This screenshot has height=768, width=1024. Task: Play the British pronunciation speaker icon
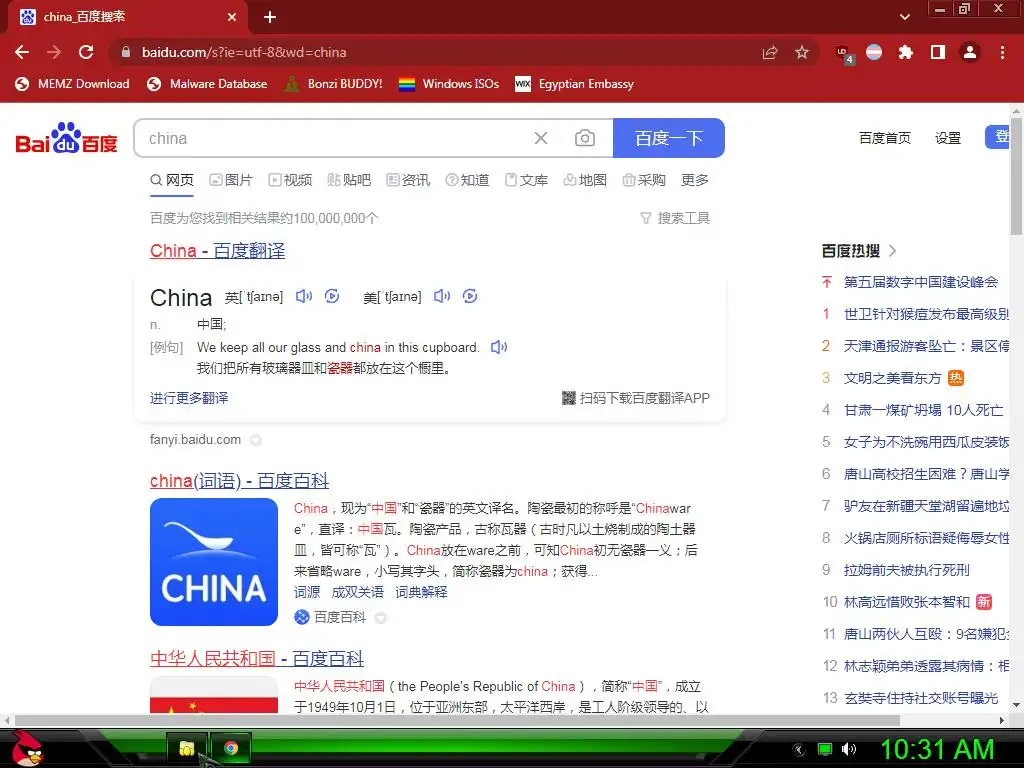click(304, 296)
